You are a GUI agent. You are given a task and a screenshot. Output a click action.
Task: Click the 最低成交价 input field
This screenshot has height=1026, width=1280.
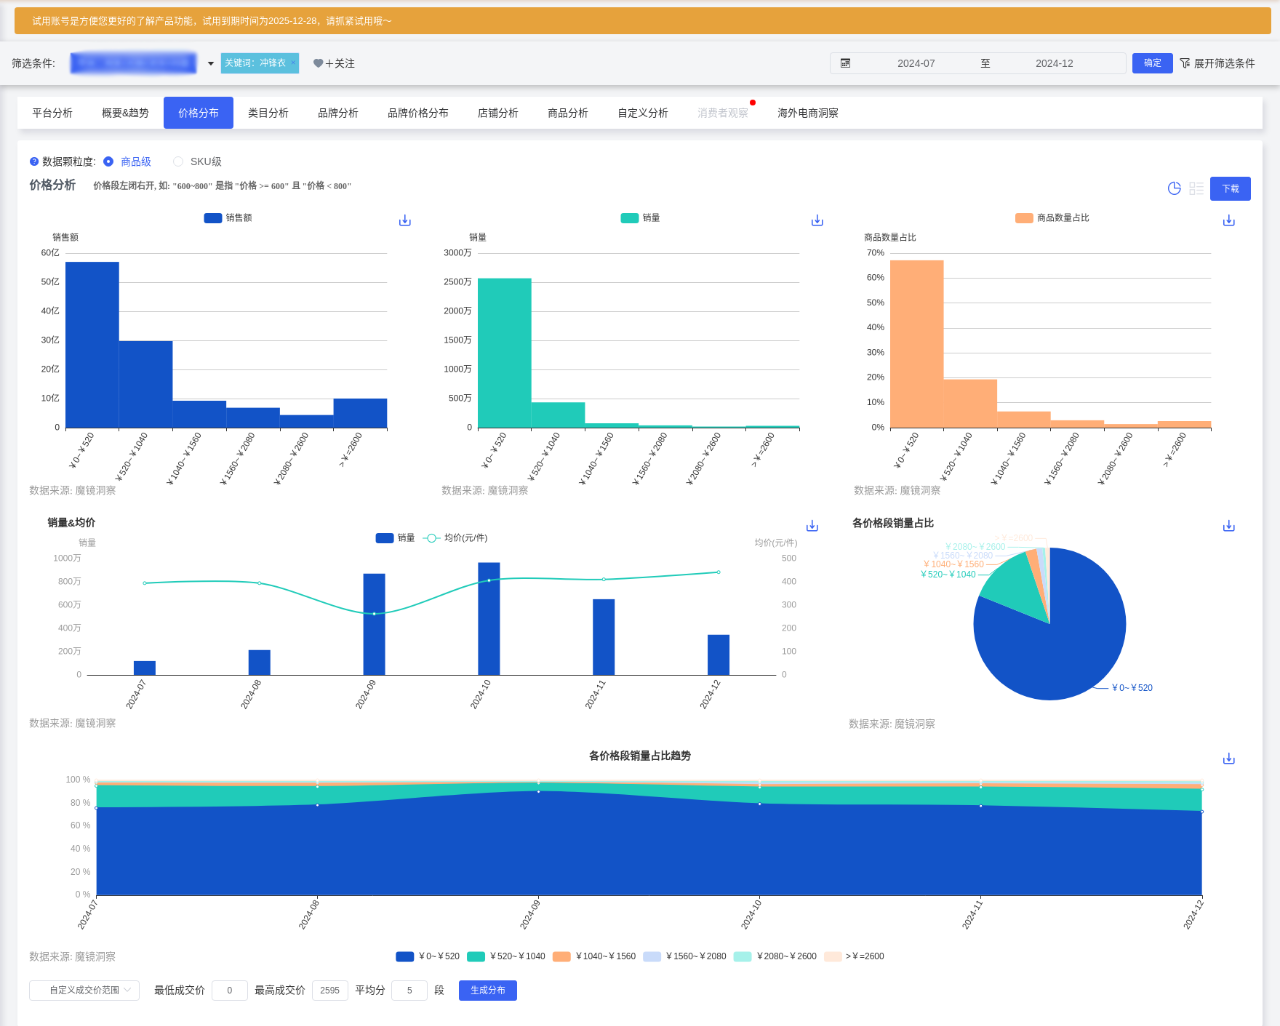pyautogui.click(x=229, y=990)
